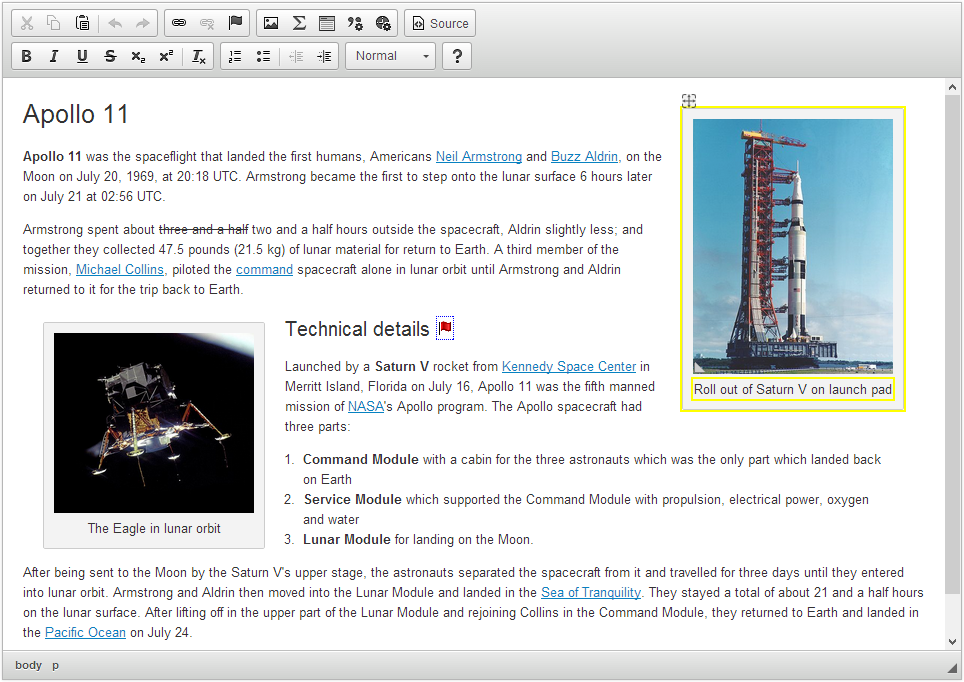Select the Eagle lunar module image

coord(154,423)
